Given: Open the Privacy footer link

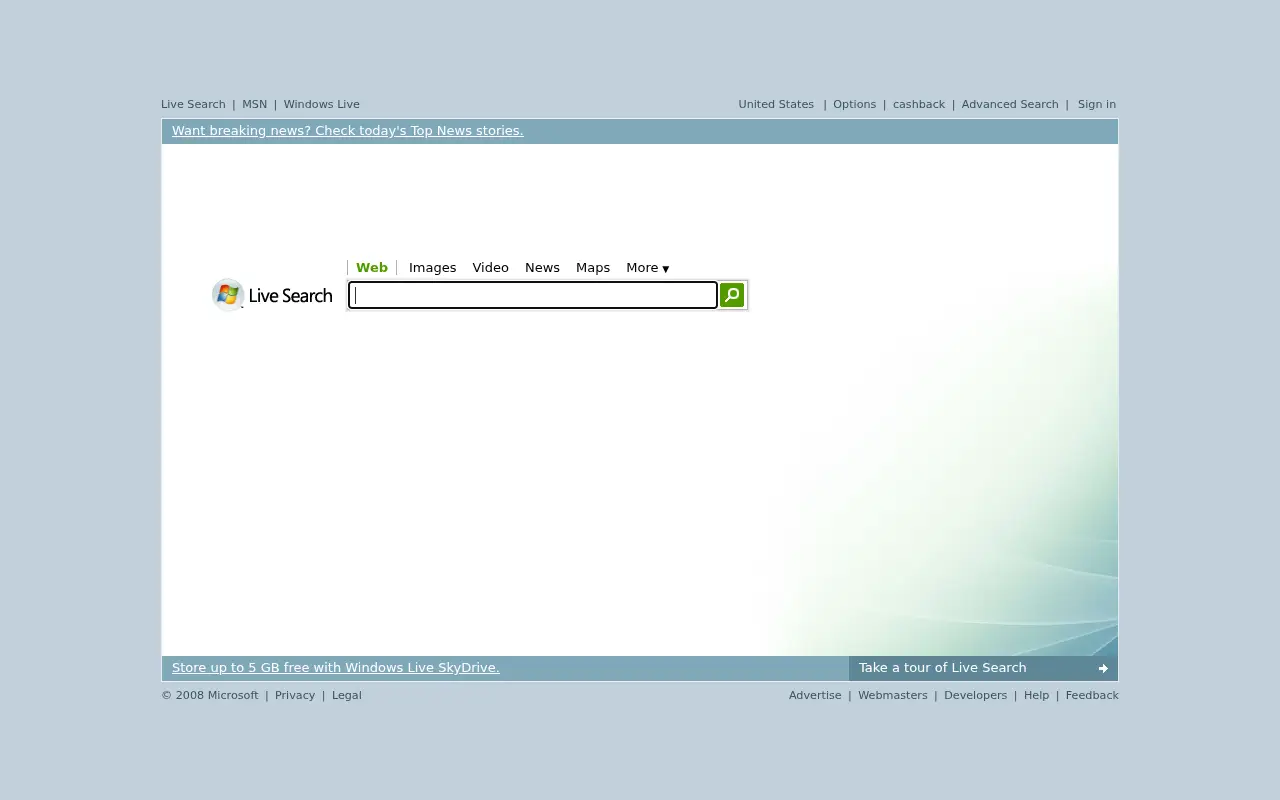Looking at the screenshot, I should click(x=295, y=695).
